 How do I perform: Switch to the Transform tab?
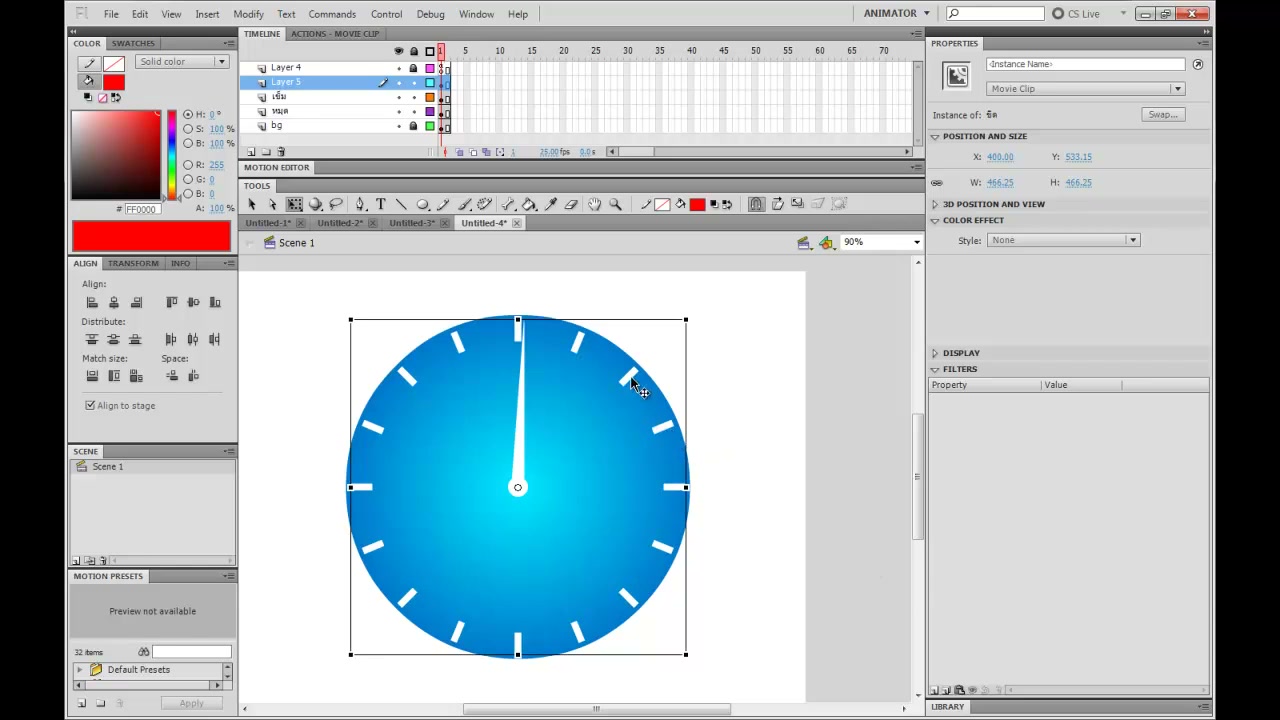tap(133, 263)
